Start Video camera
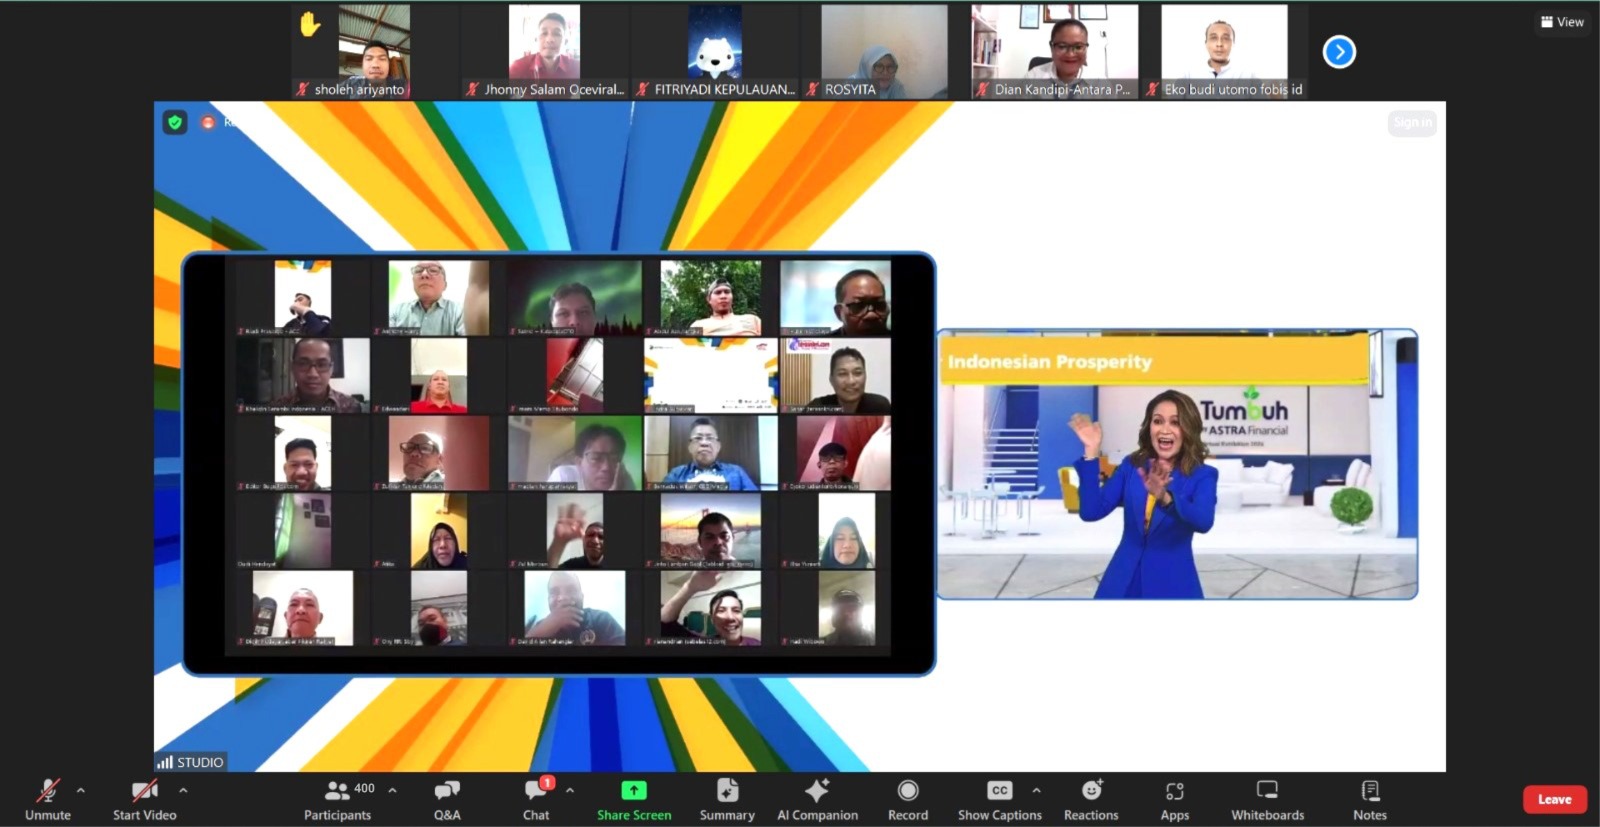This screenshot has width=1600, height=827. pyautogui.click(x=144, y=799)
